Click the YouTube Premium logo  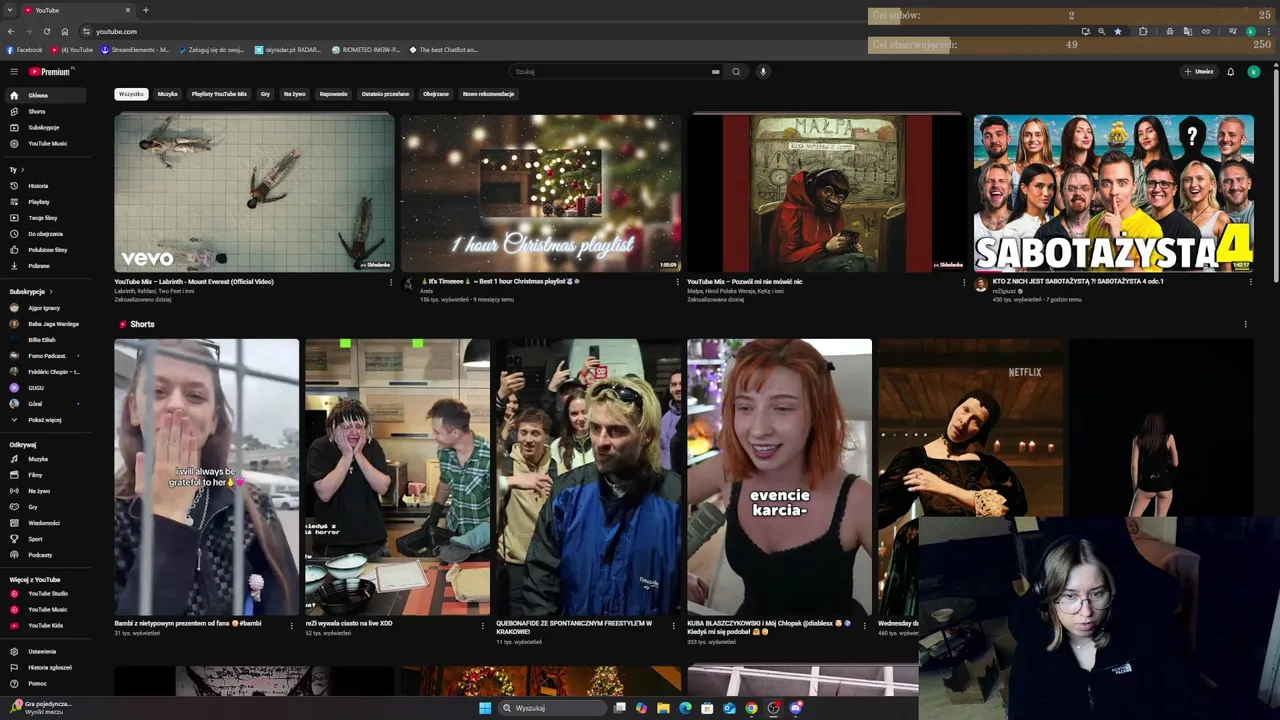tap(50, 72)
